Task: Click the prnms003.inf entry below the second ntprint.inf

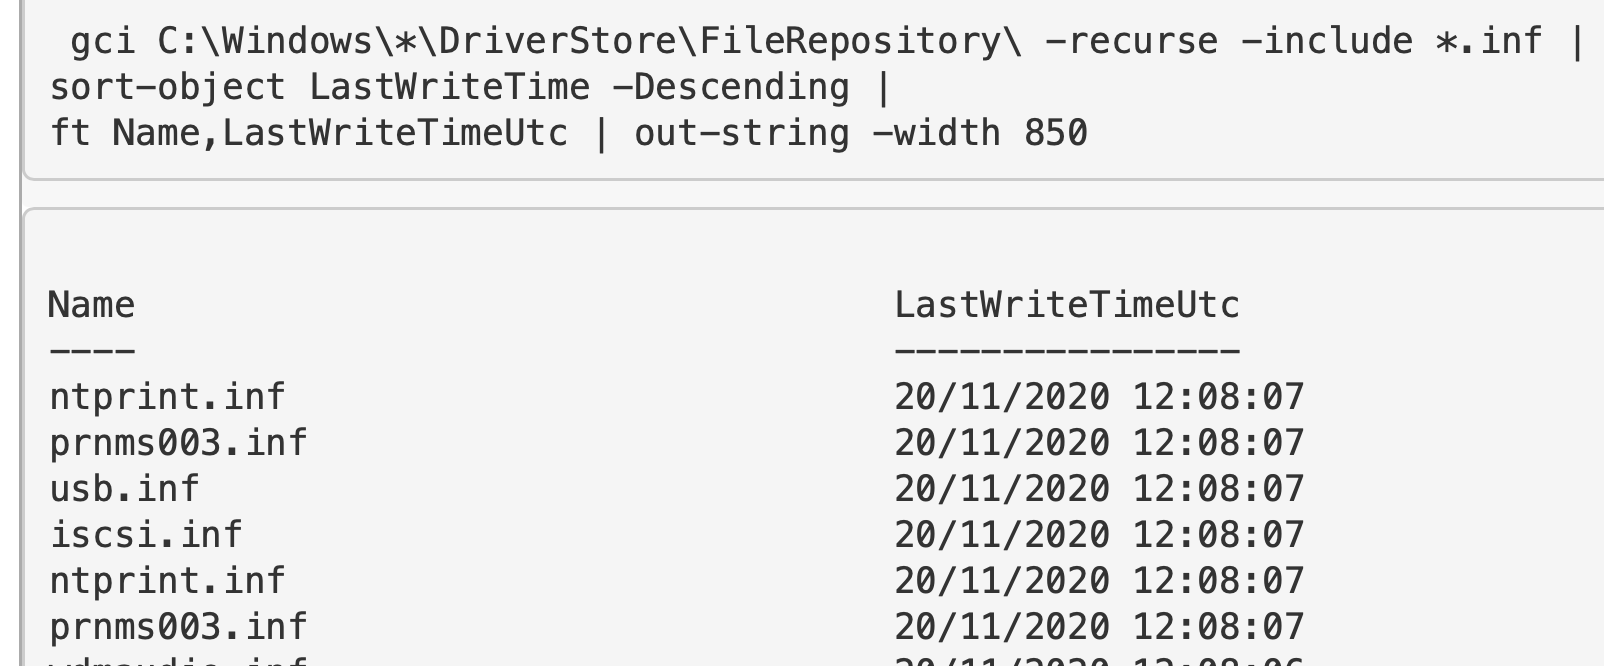Action: pyautogui.click(x=178, y=627)
